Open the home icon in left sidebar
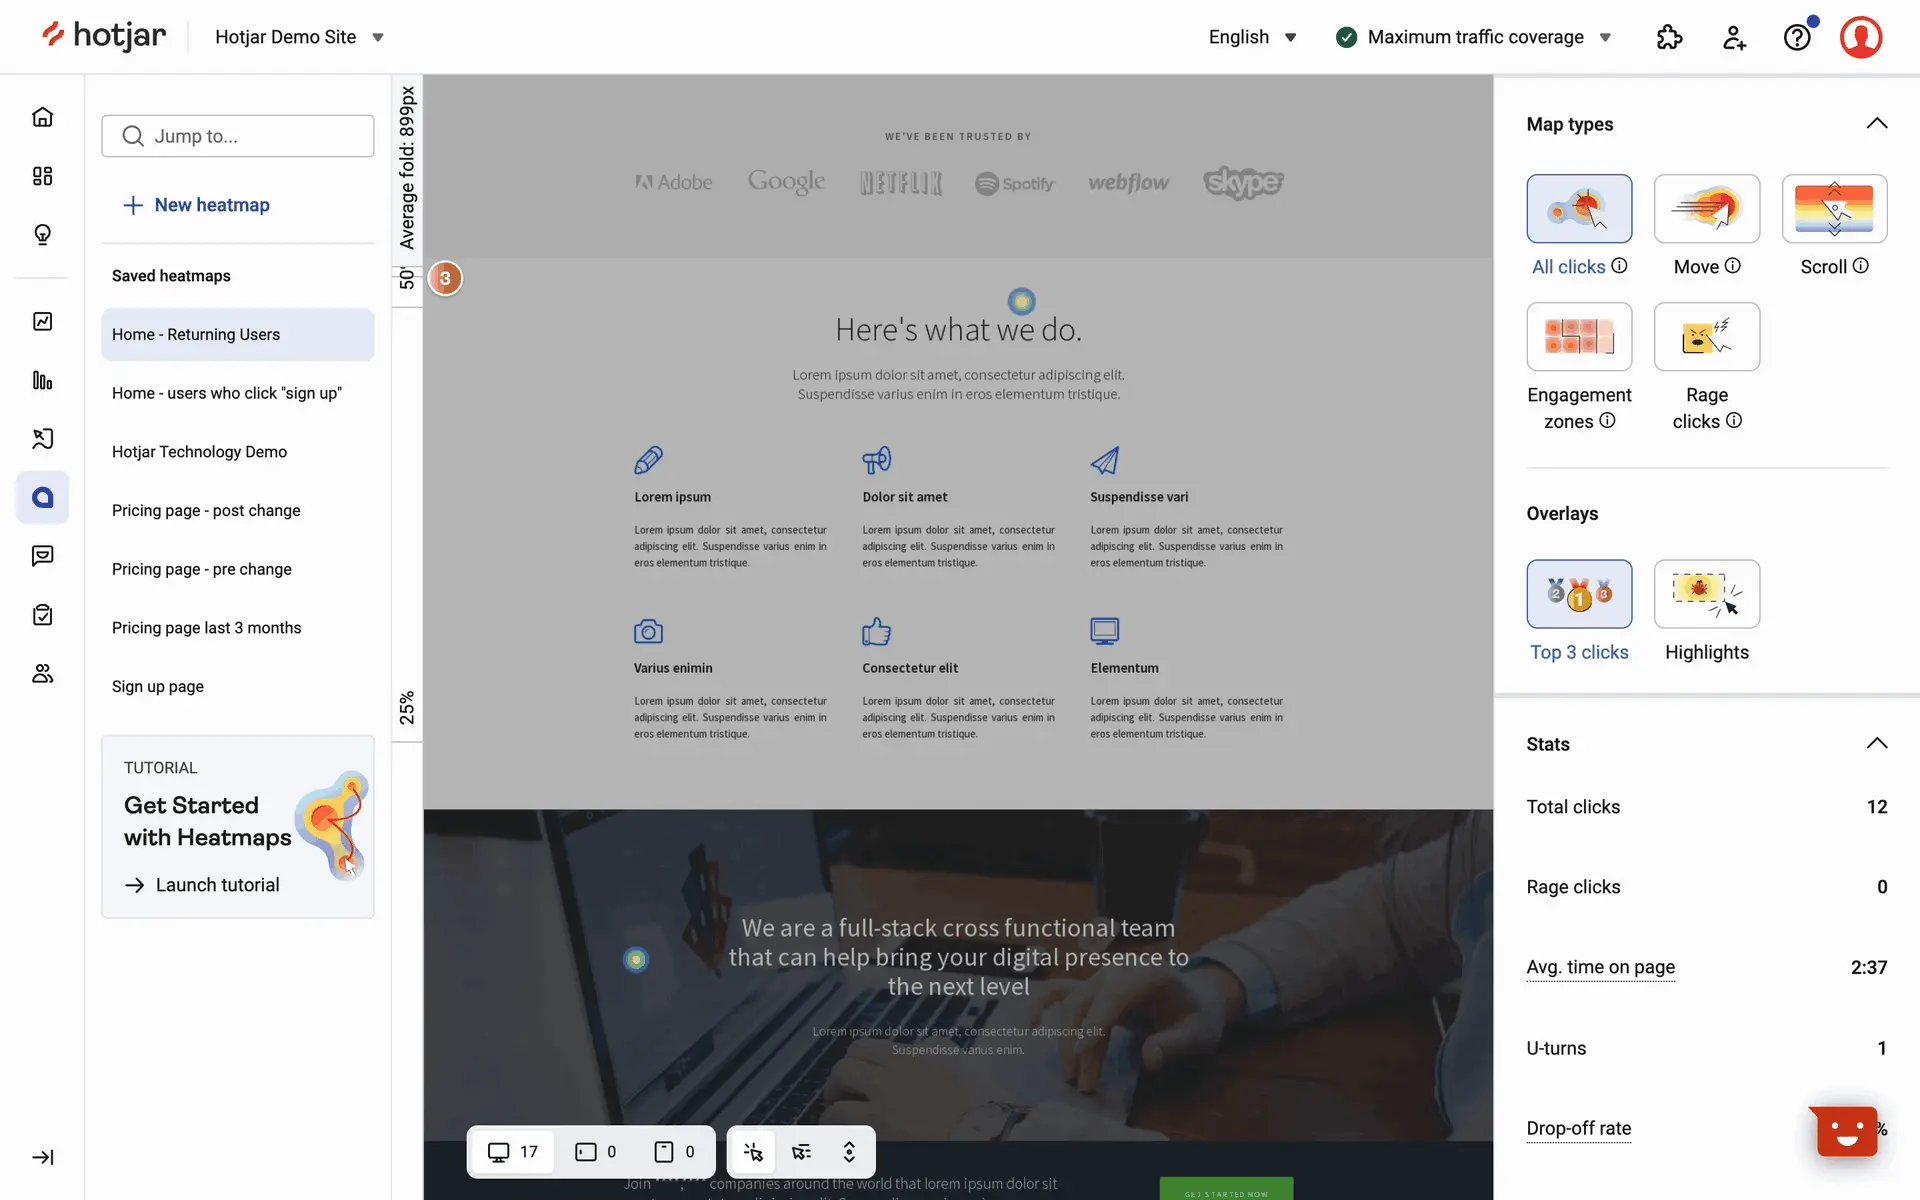This screenshot has width=1920, height=1200. (42, 117)
